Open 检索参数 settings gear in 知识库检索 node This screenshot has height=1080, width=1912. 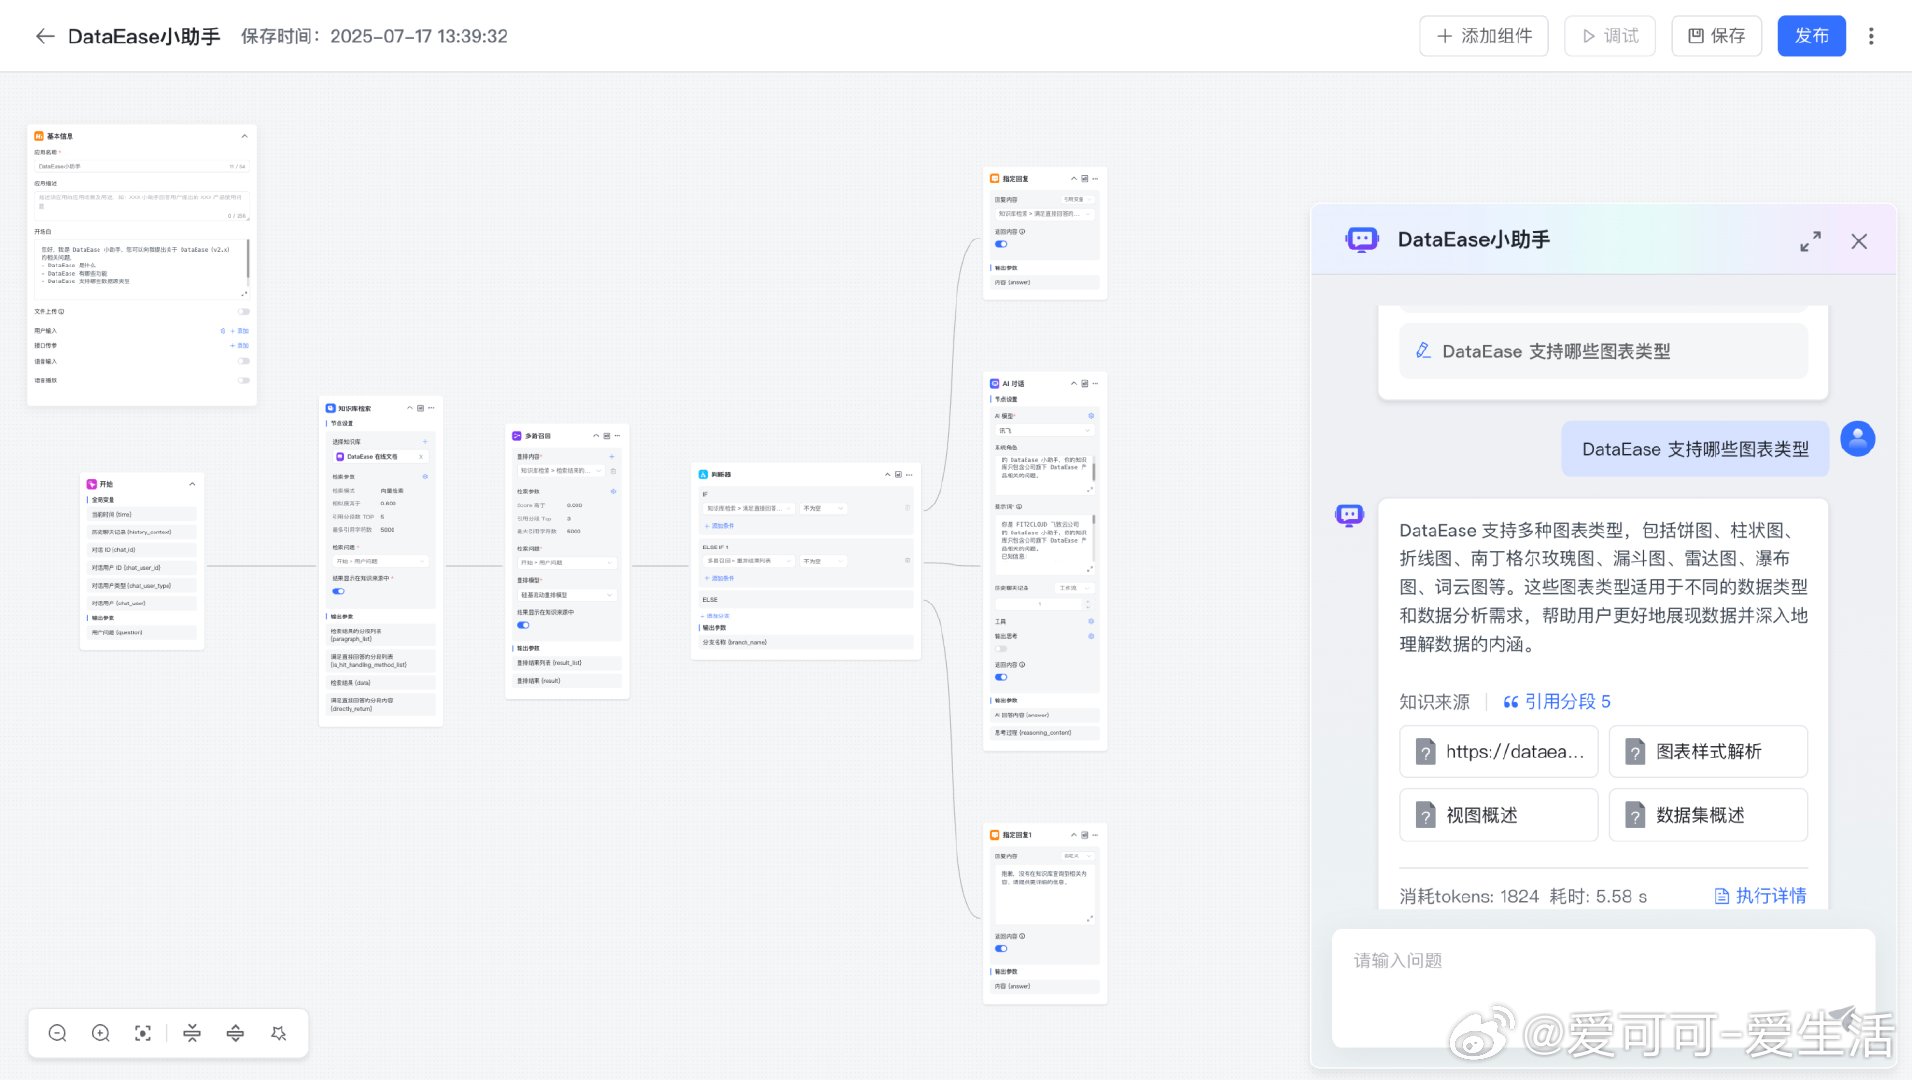[425, 476]
